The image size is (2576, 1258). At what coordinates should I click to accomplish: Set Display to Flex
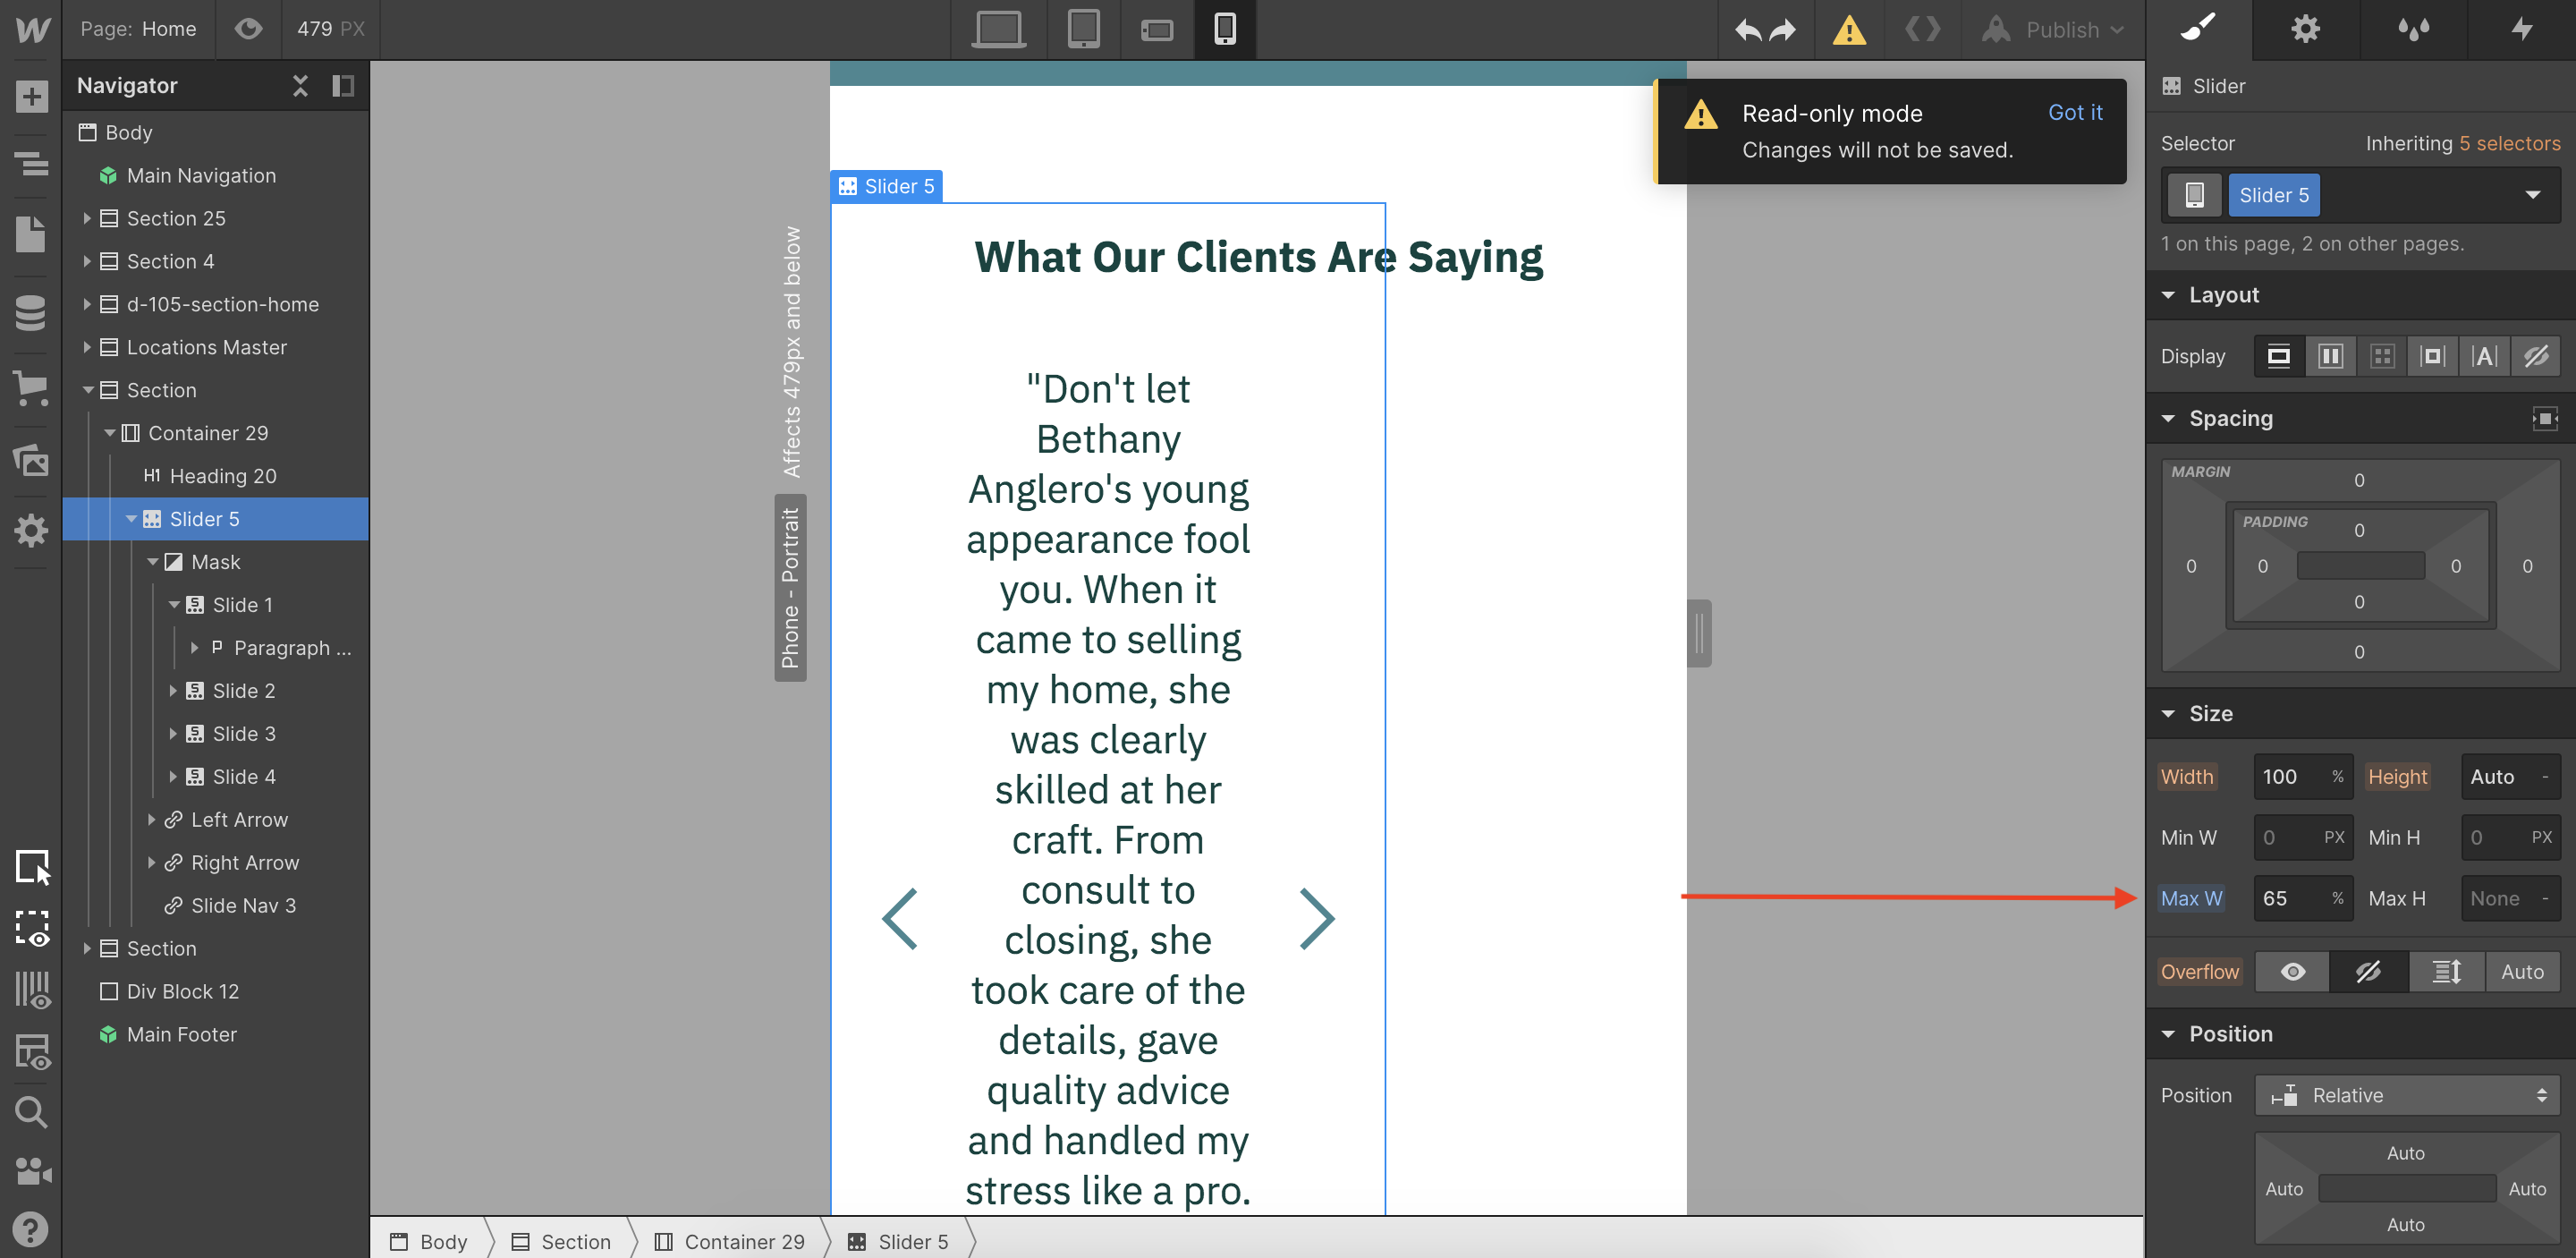(2330, 356)
